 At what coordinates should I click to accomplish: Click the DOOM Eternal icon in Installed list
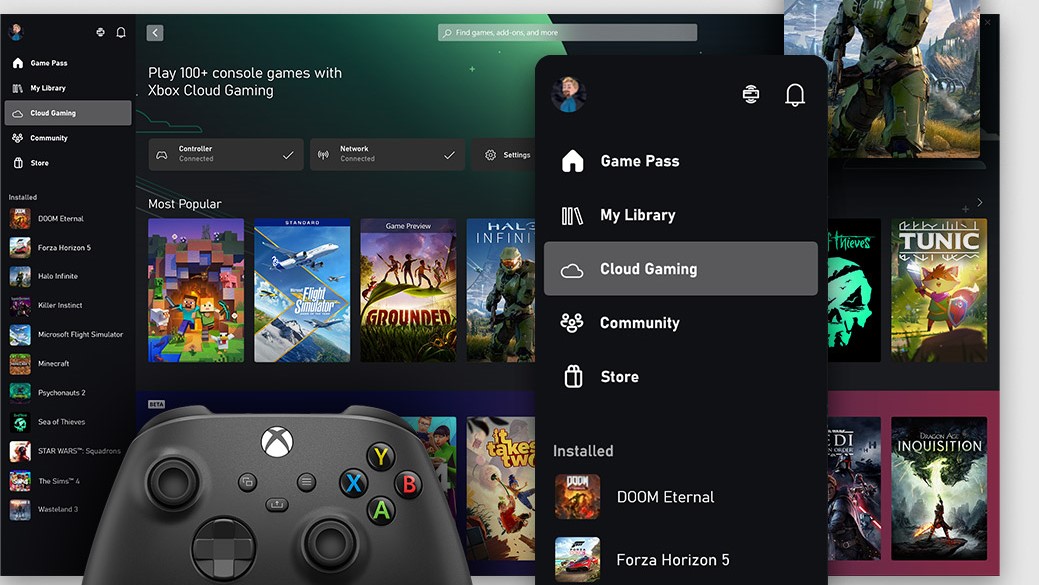coord(577,497)
